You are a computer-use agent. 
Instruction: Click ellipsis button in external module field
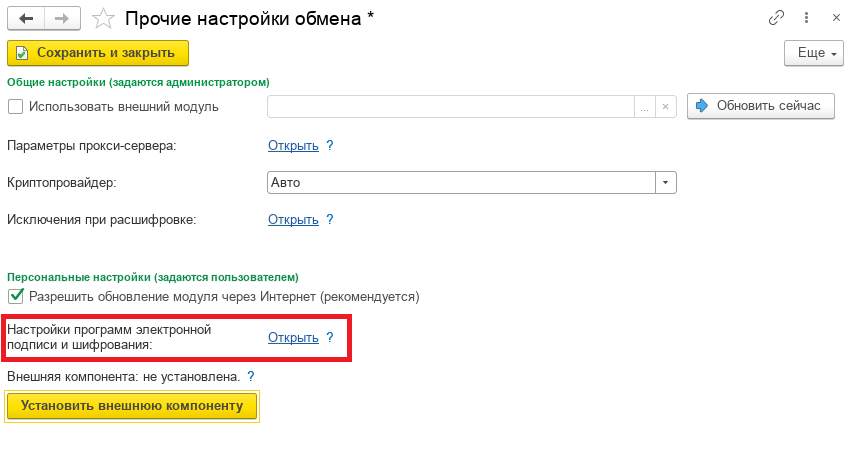(x=645, y=106)
